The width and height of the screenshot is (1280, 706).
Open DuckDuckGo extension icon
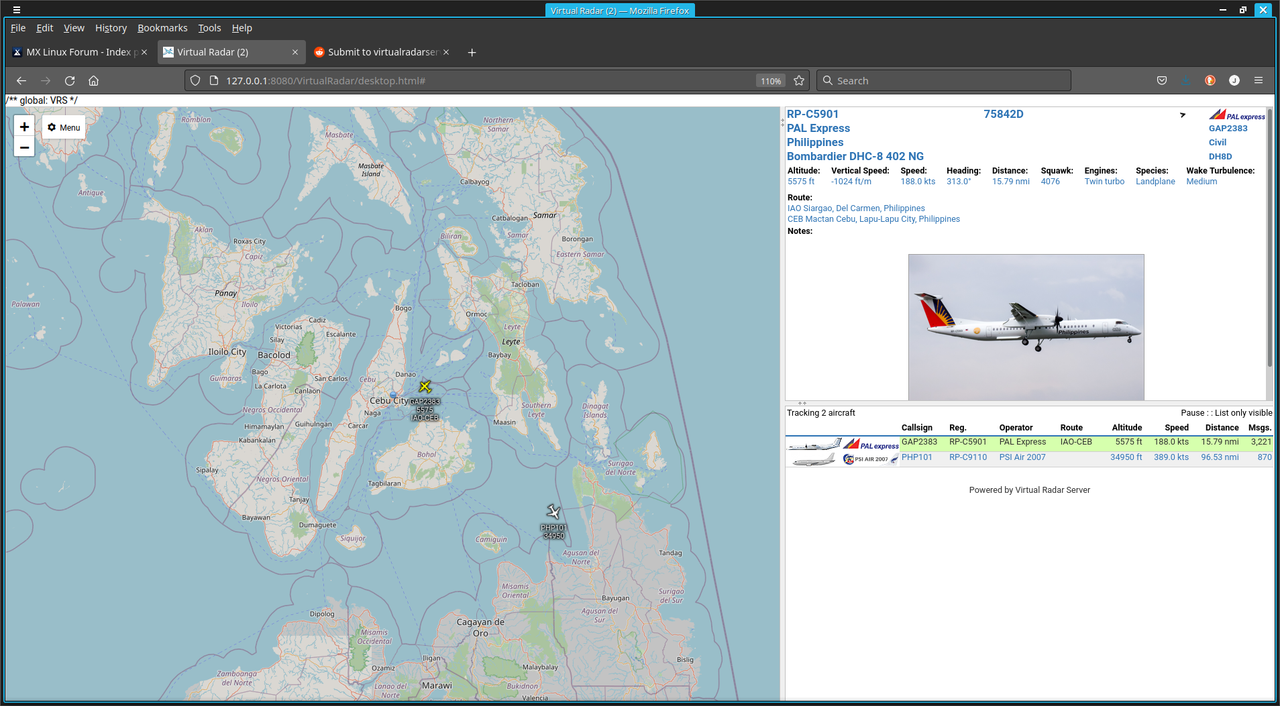pos(1210,81)
